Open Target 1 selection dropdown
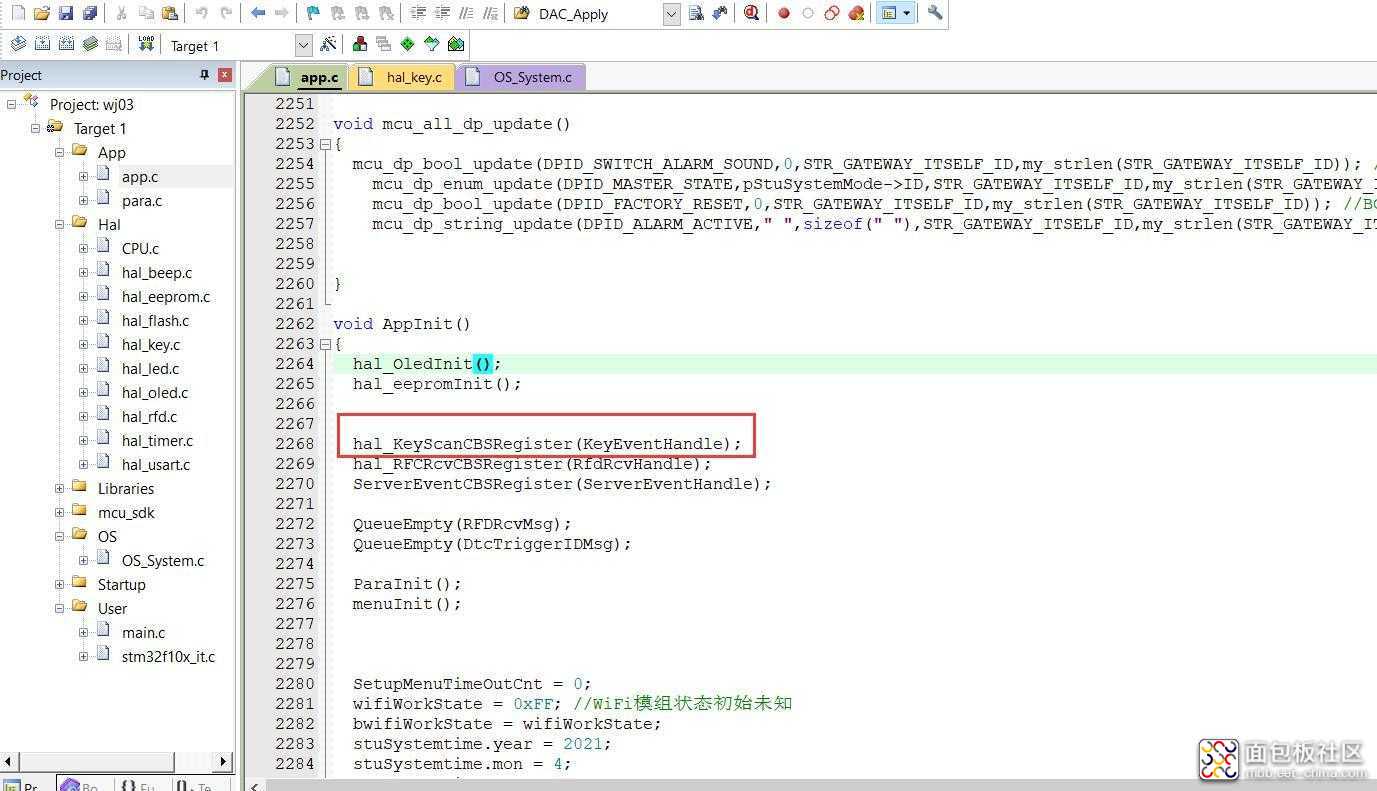 [x=304, y=45]
